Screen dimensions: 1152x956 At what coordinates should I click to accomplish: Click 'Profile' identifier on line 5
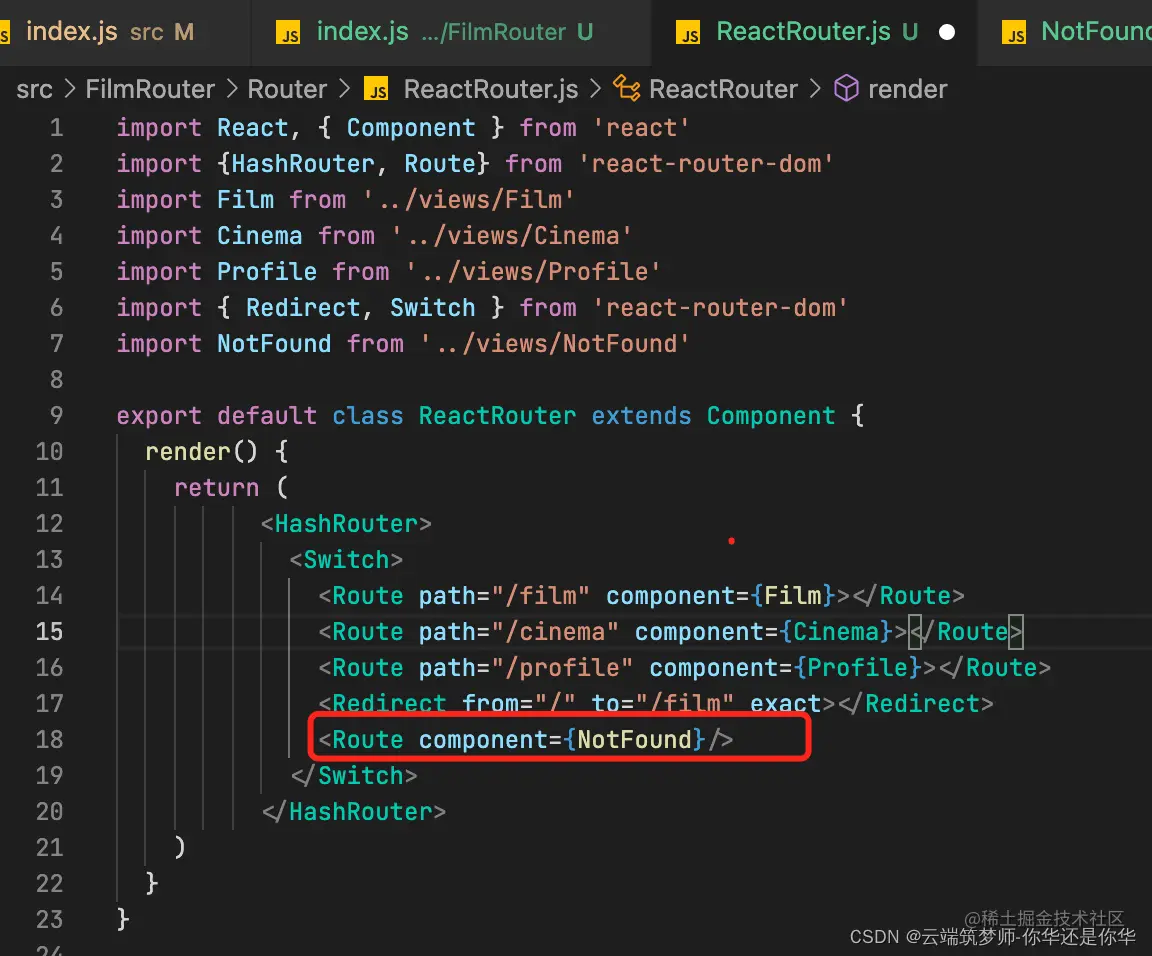pyautogui.click(x=267, y=272)
